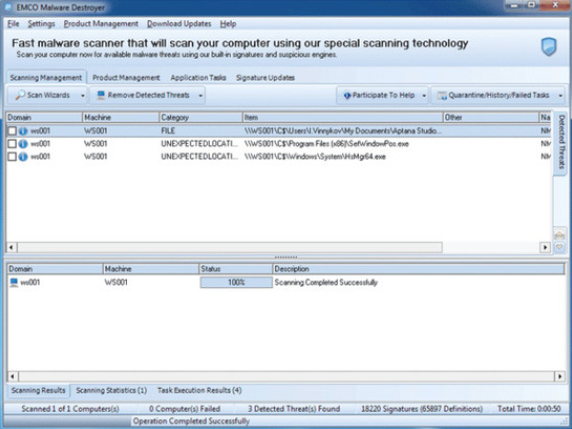The height and width of the screenshot is (429, 572).
Task: Click the Quarantine/History/Failed Tasks icon
Action: [x=442, y=96]
